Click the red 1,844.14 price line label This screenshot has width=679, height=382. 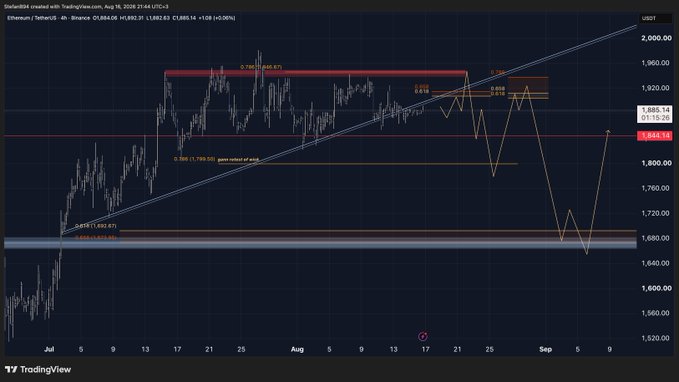pyautogui.click(x=655, y=136)
